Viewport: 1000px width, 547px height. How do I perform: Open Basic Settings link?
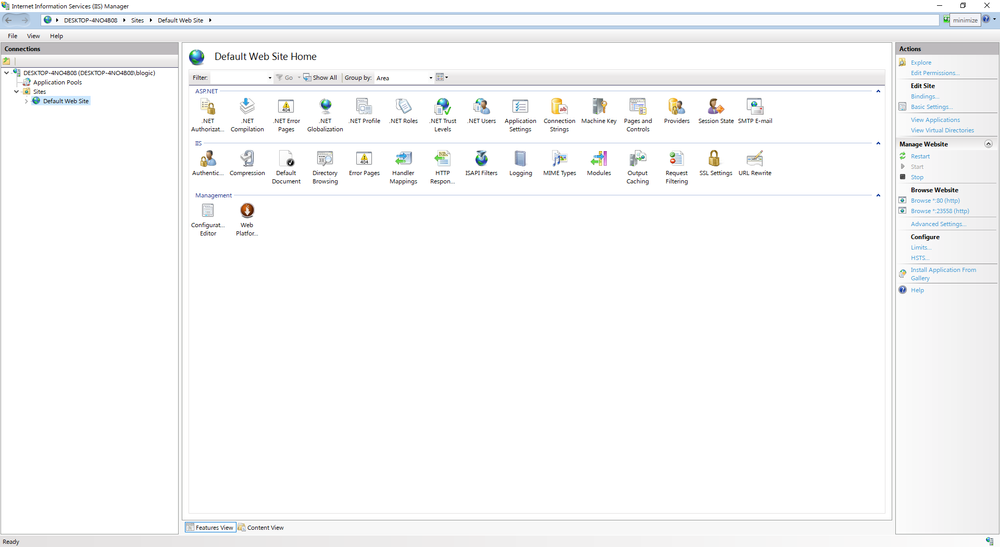tap(931, 106)
